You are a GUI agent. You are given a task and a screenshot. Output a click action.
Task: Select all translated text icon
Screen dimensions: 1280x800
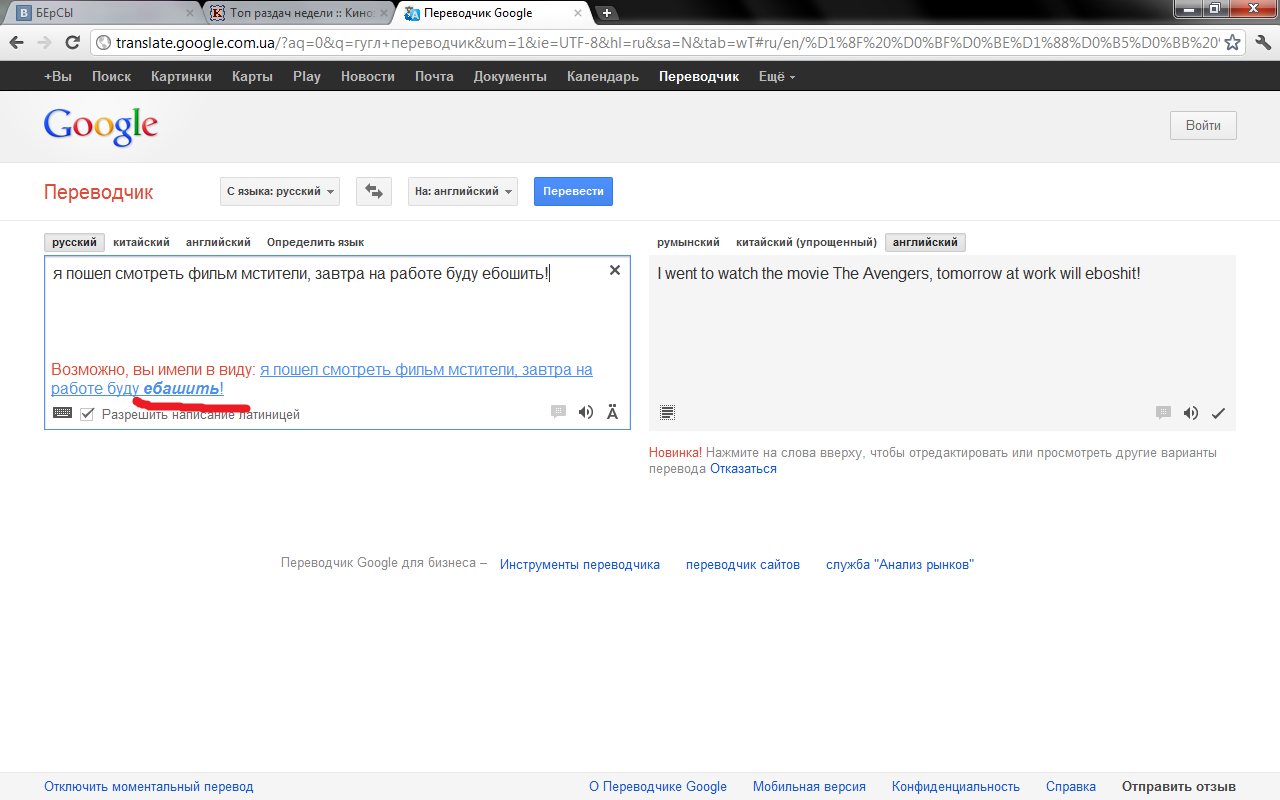tap(668, 412)
